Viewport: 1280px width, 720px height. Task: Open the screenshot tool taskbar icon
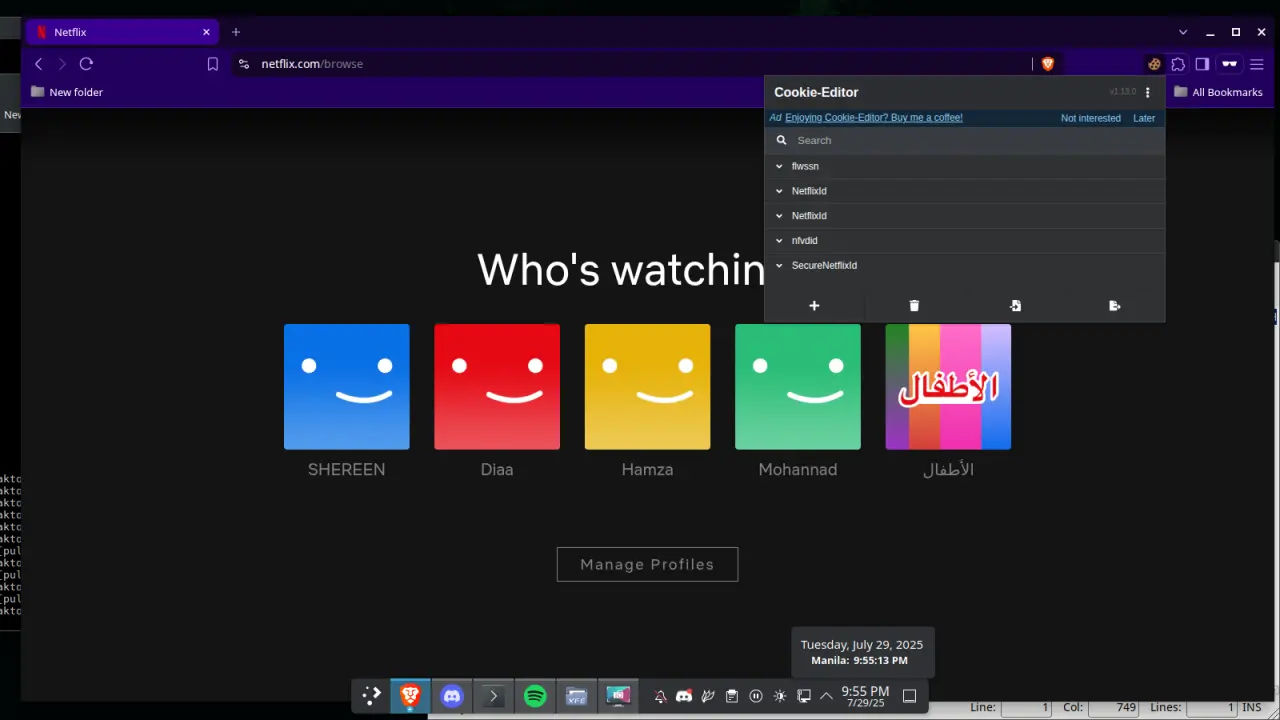(618, 696)
